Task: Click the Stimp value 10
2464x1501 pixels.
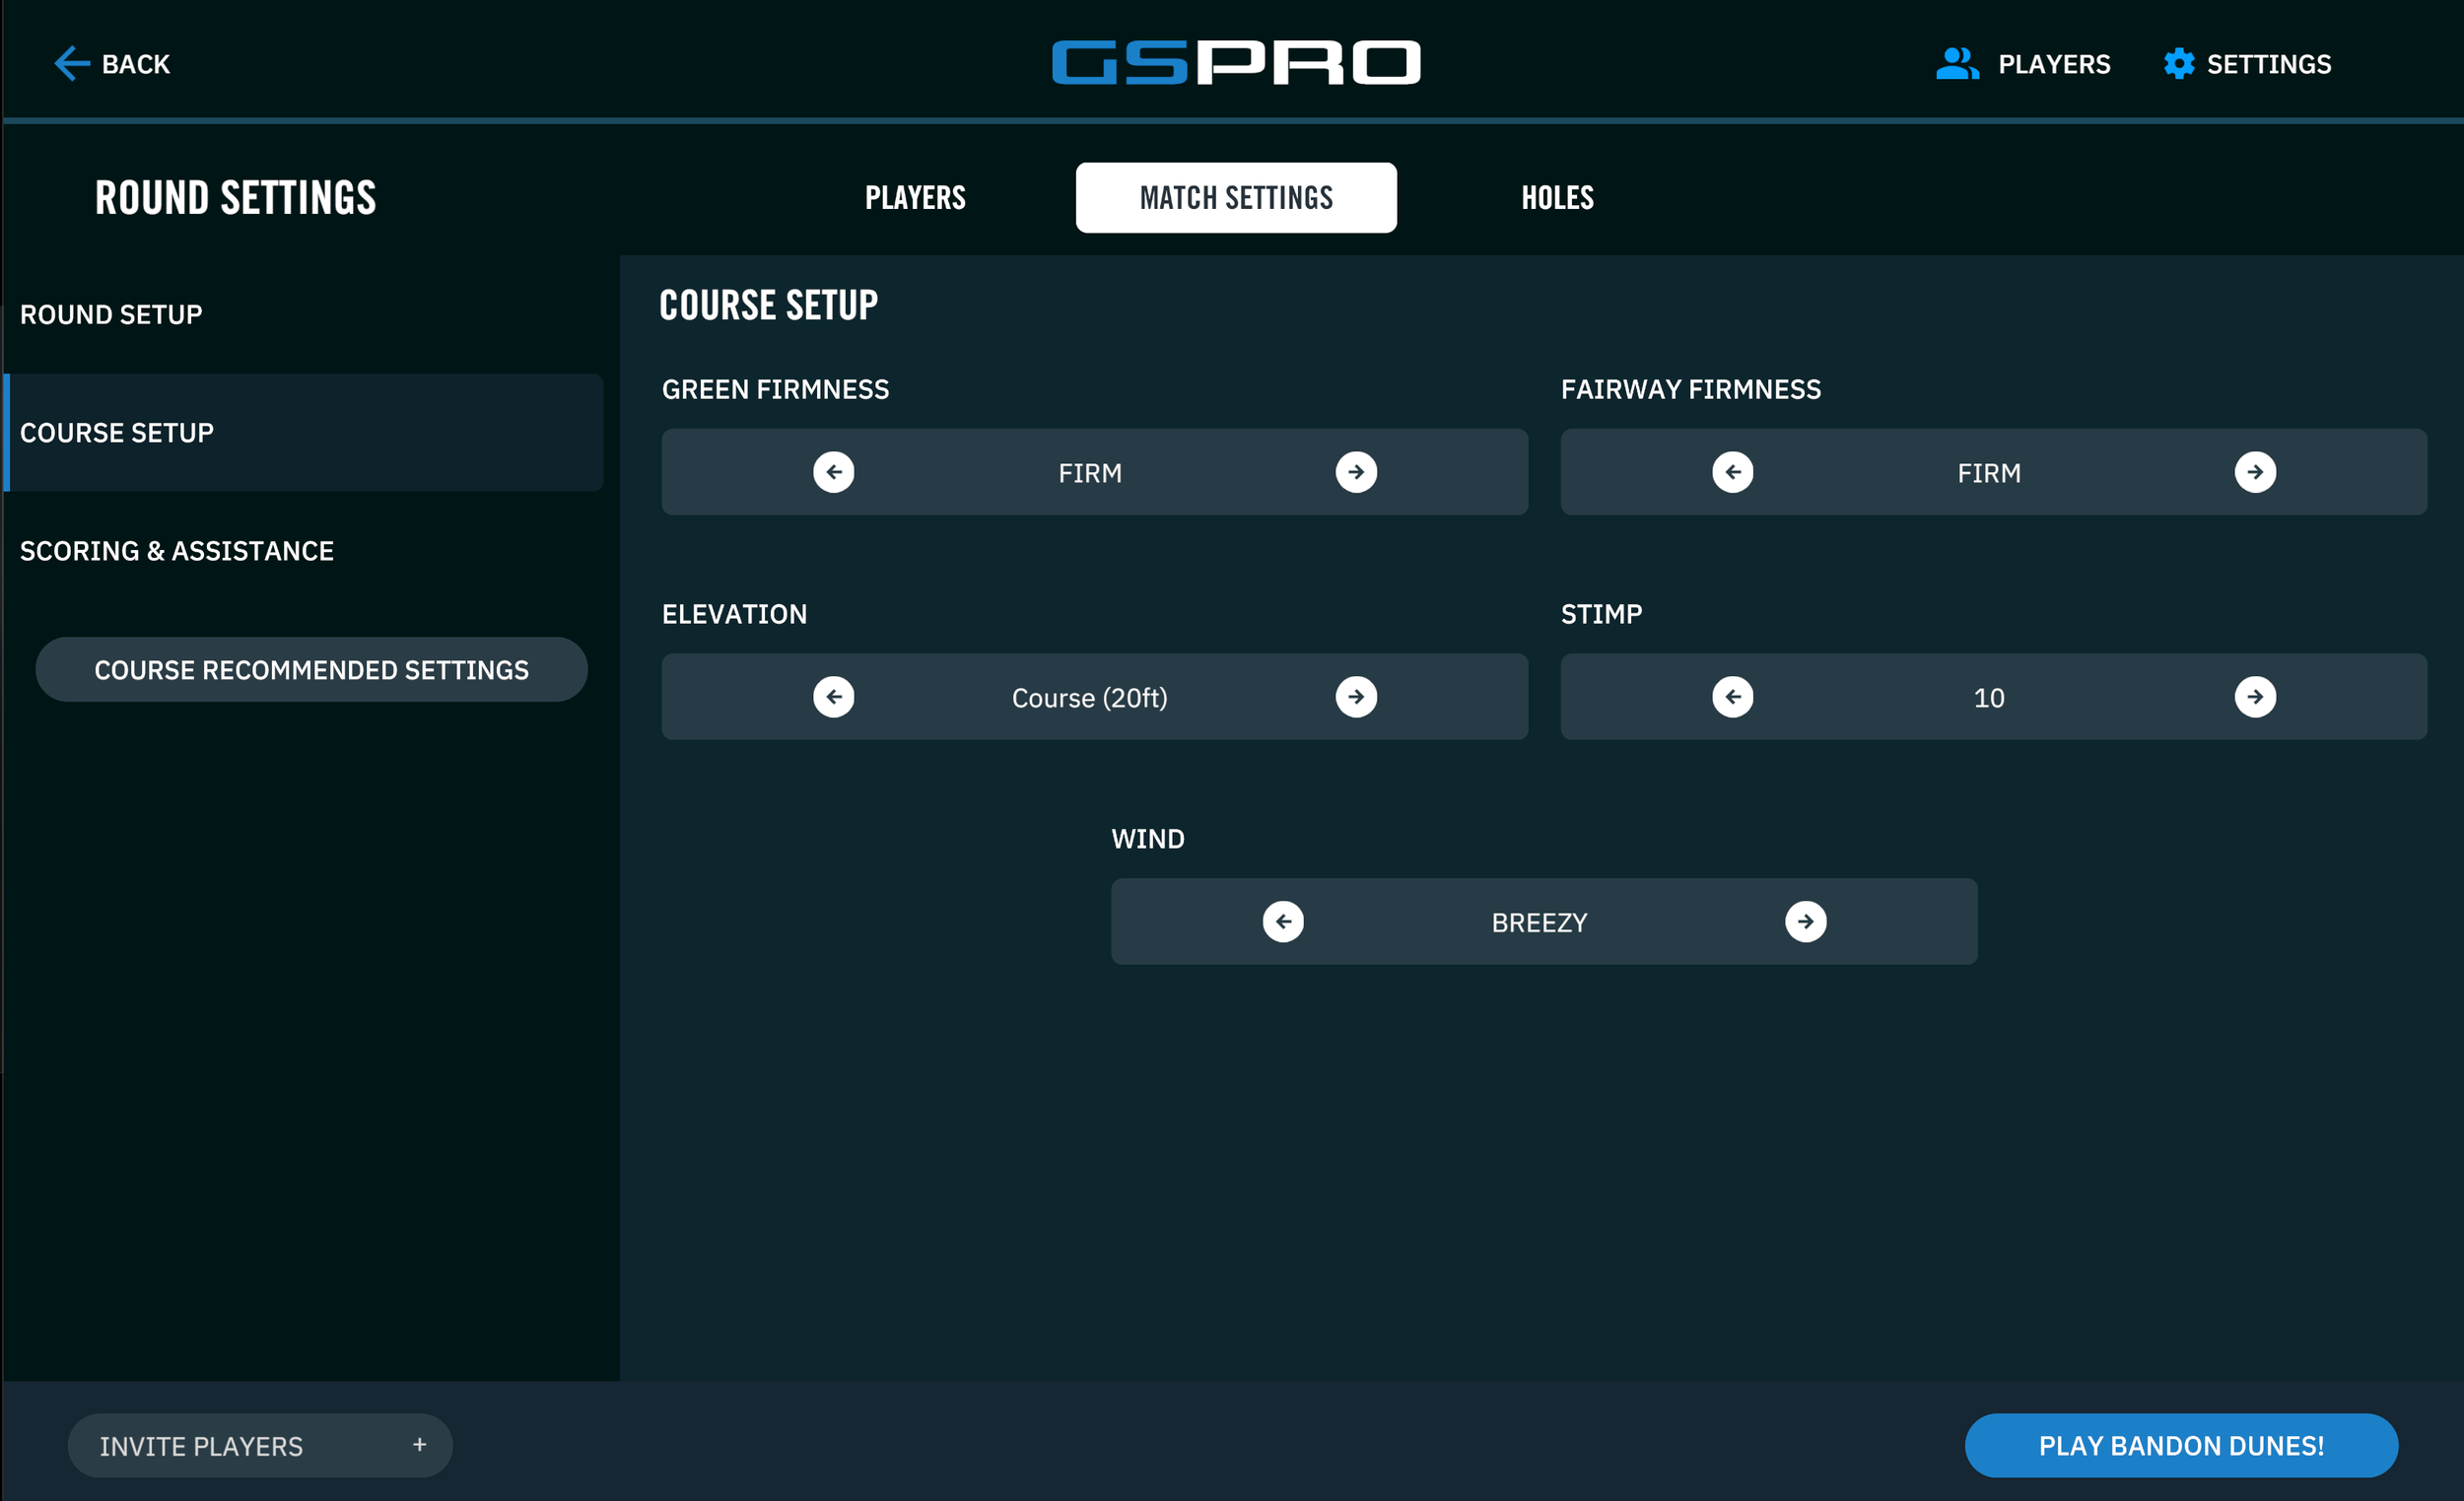Action: 1989,698
